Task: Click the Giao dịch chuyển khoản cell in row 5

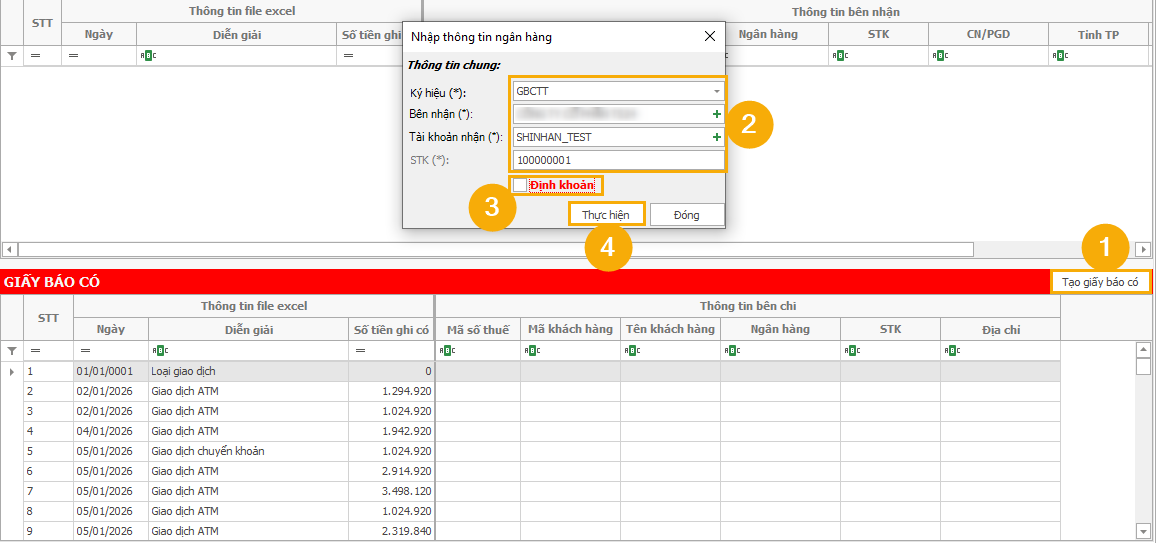Action: [x=248, y=451]
